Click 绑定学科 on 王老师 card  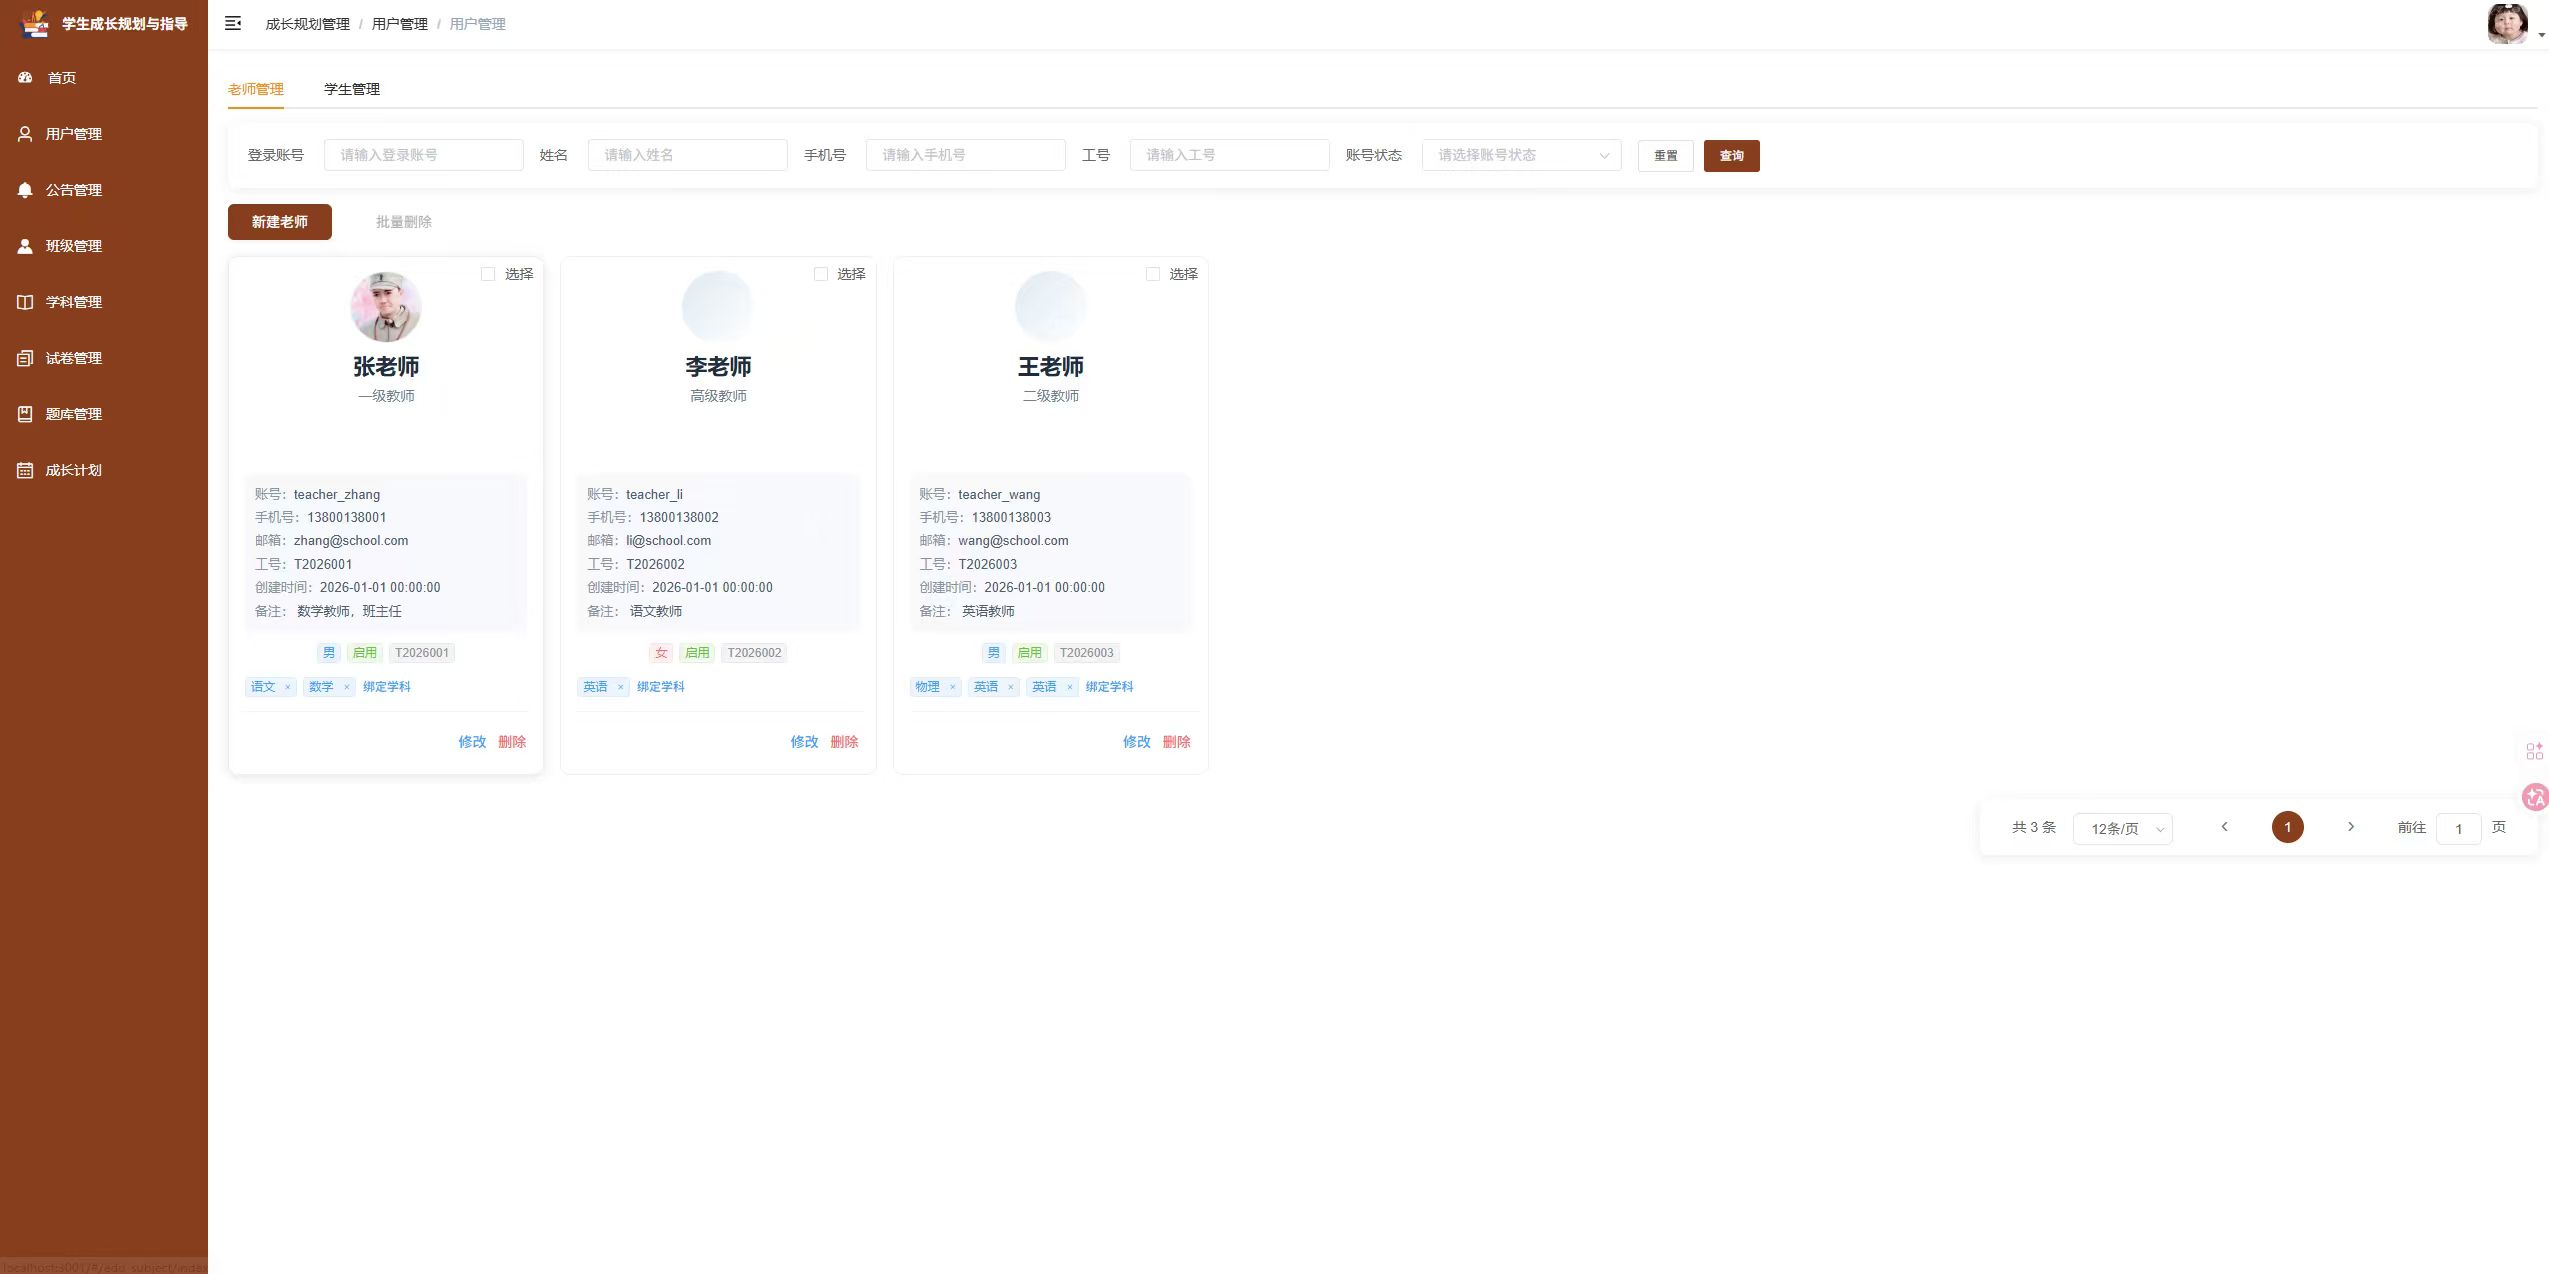1110,687
